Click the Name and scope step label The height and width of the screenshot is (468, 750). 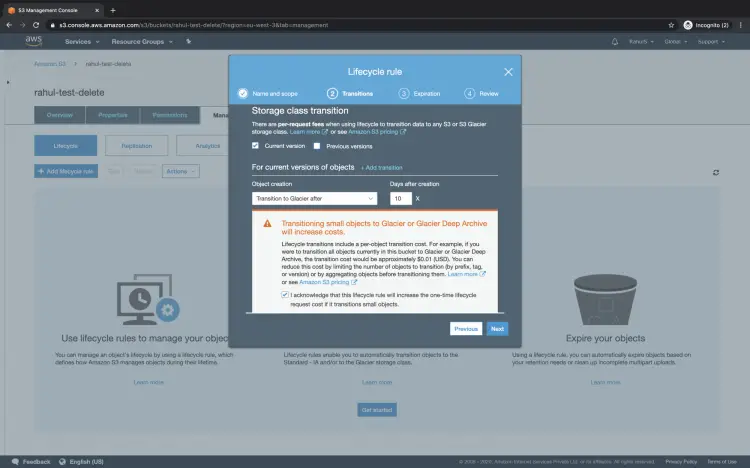(x=275, y=94)
